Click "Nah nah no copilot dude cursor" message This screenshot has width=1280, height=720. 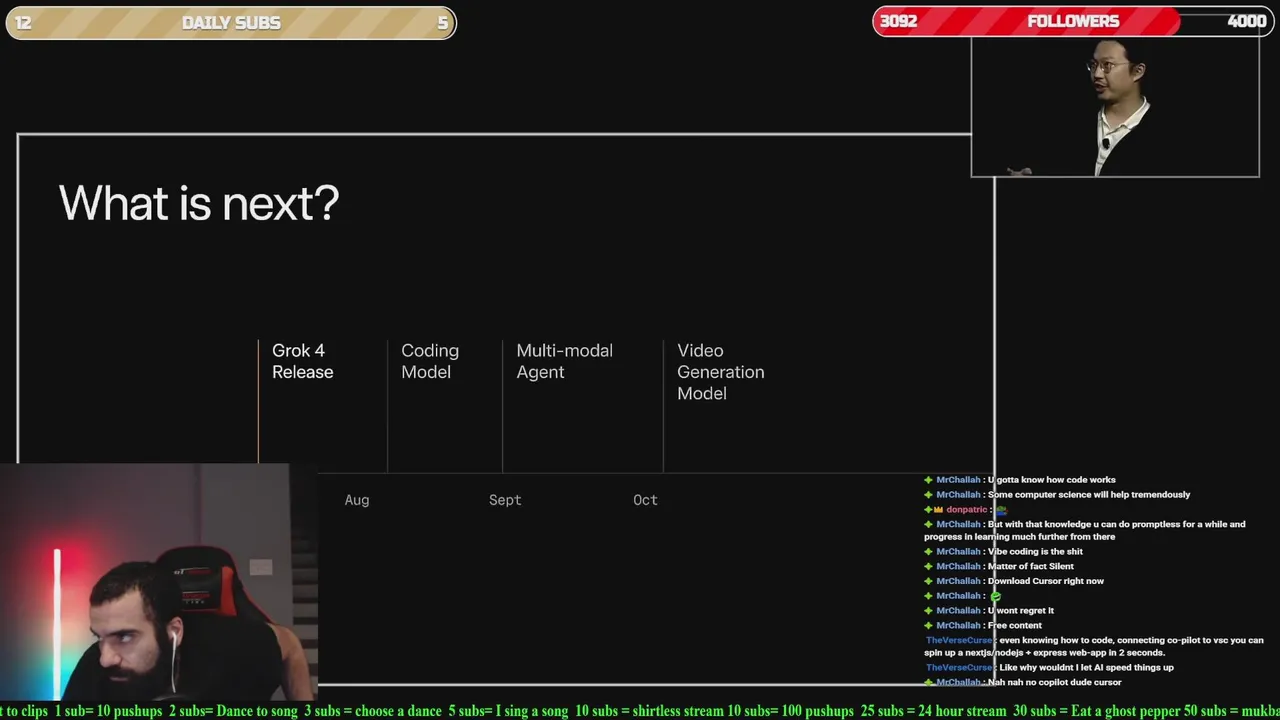(1054, 683)
